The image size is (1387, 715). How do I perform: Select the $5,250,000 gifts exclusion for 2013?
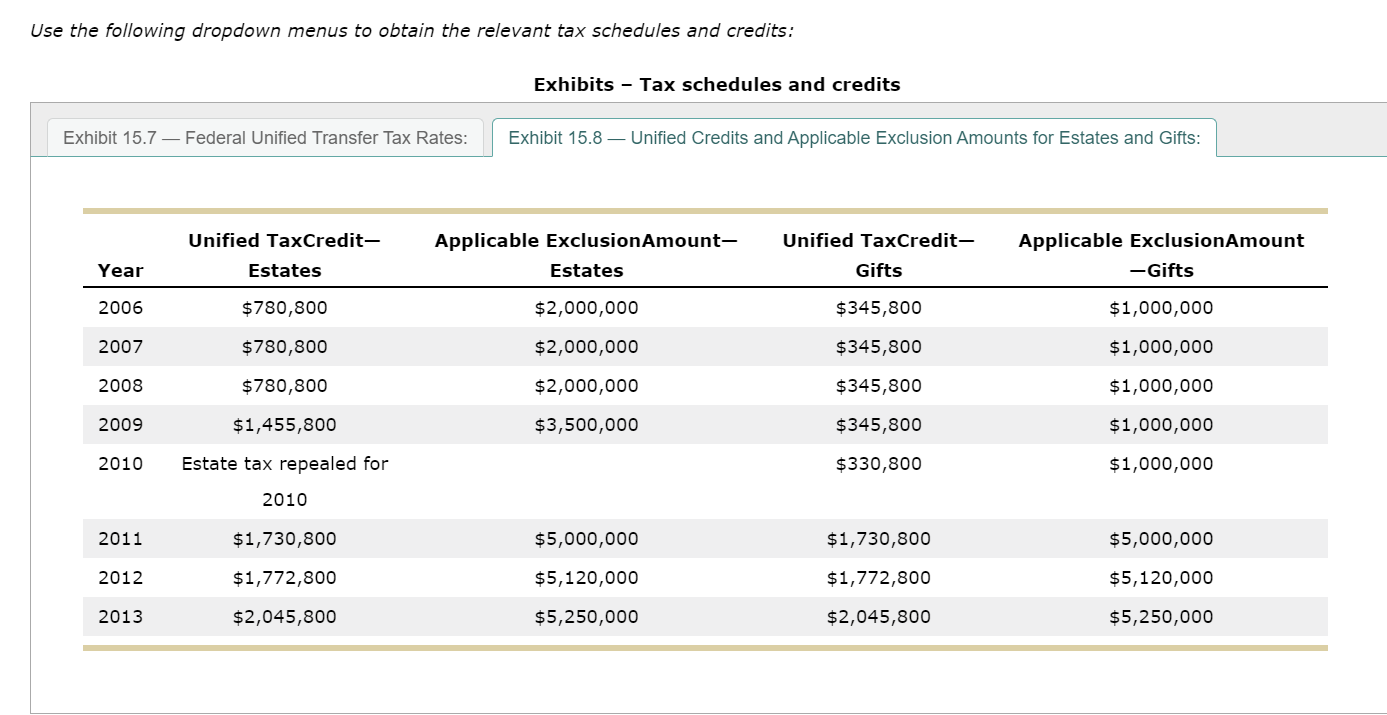pos(1161,616)
